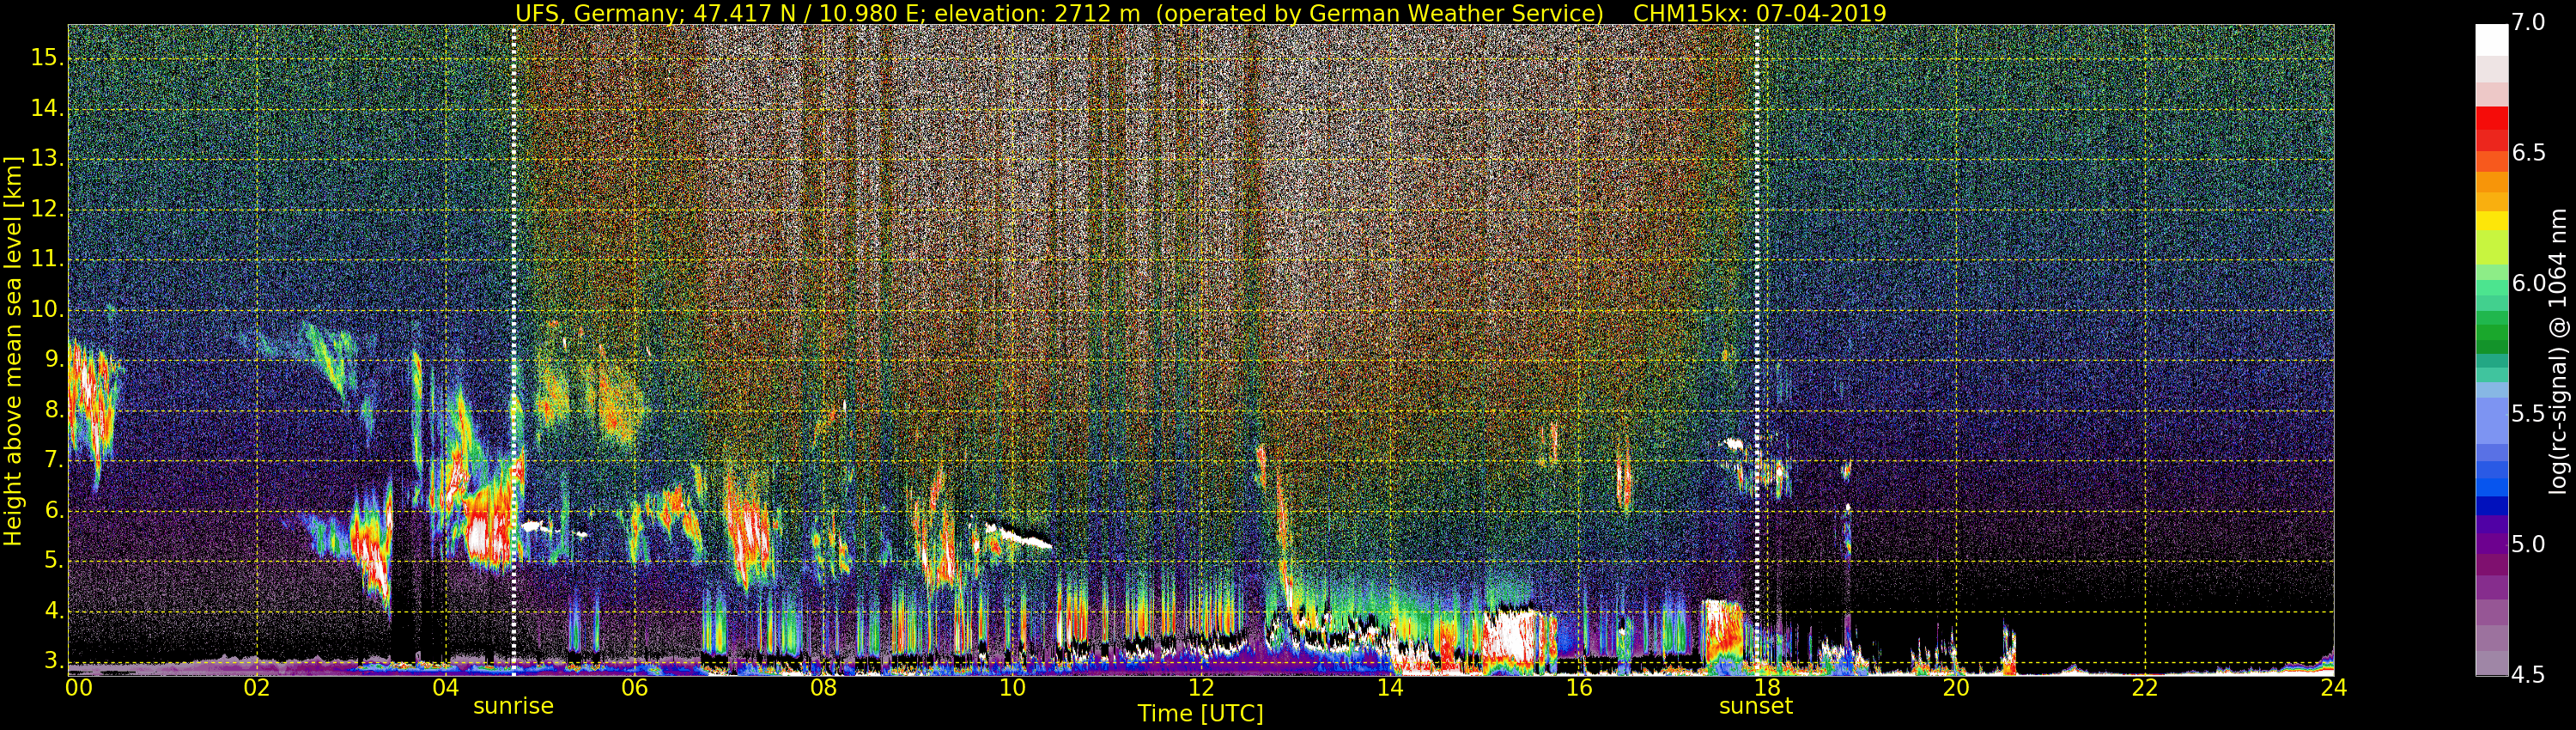The width and height of the screenshot is (2576, 730).
Task: Click the height tick label '5.'
Action: pyautogui.click(x=53, y=561)
